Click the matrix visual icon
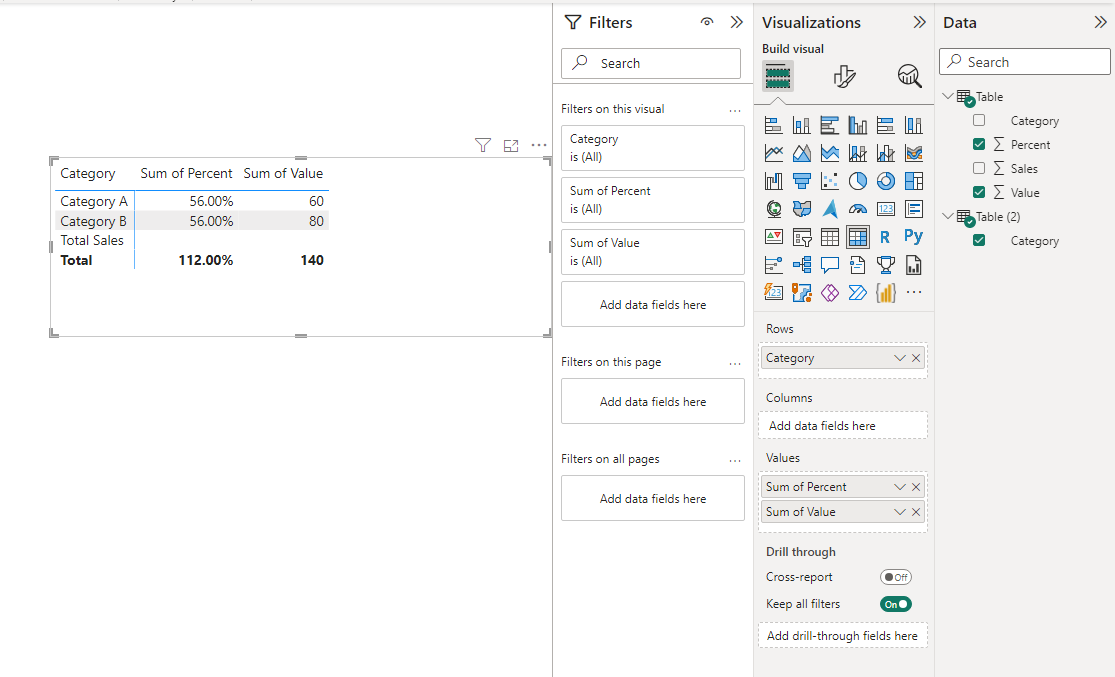 (x=858, y=236)
